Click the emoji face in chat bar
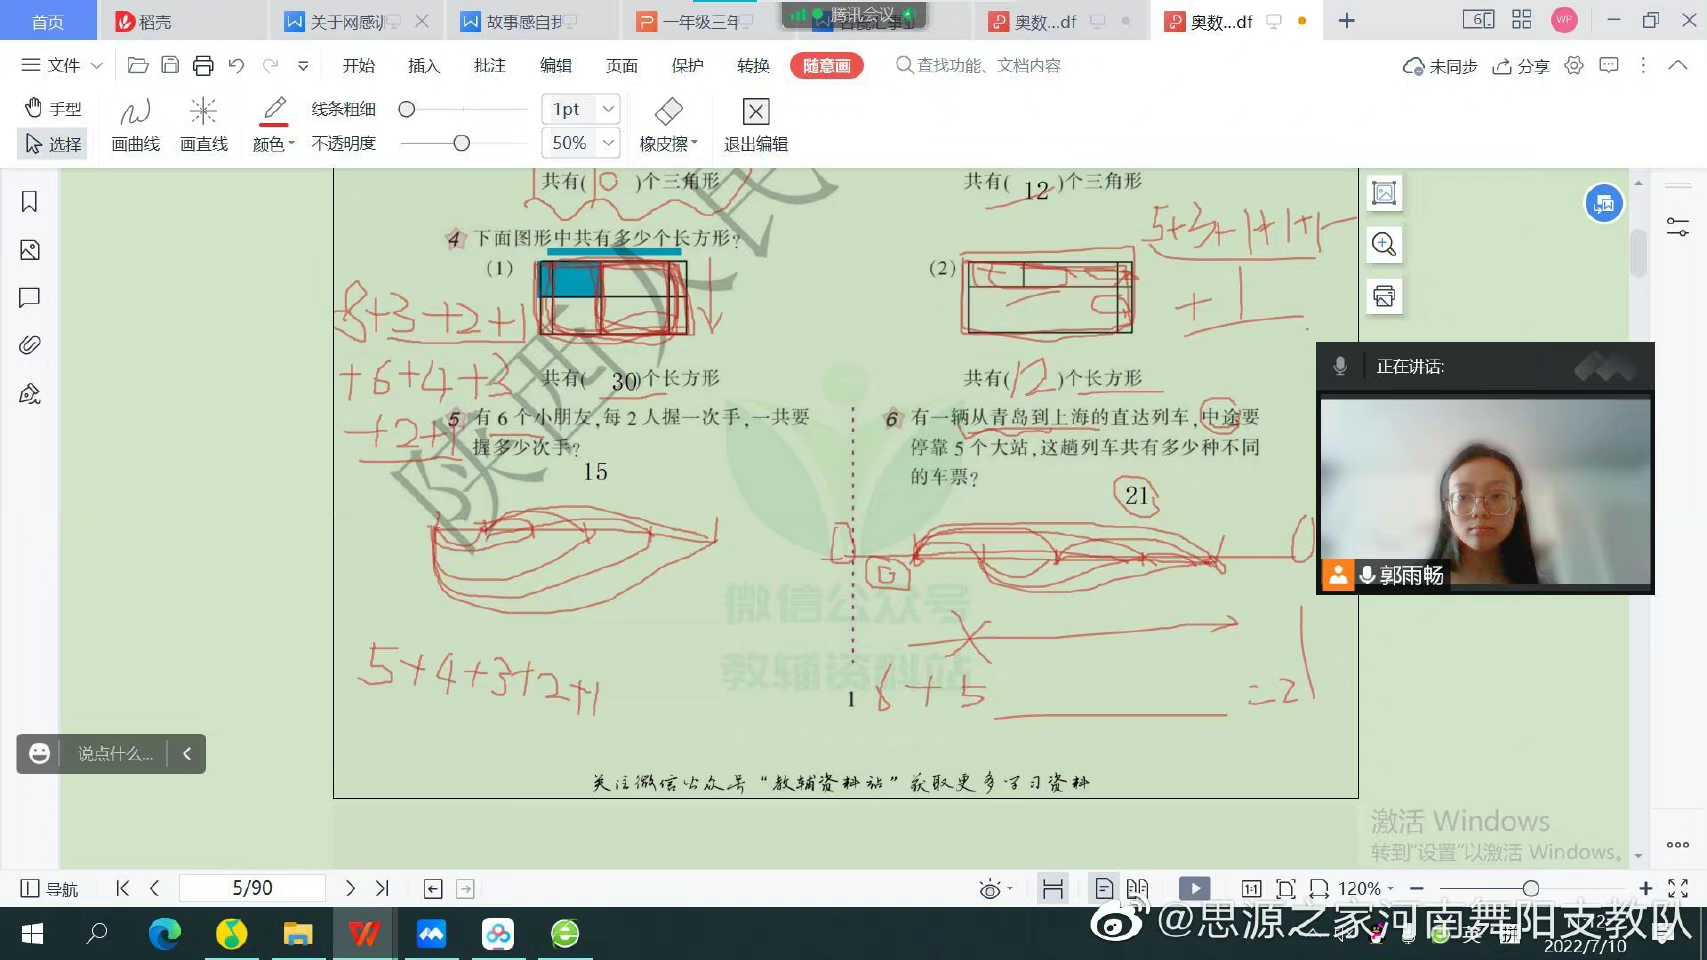 pos(39,754)
